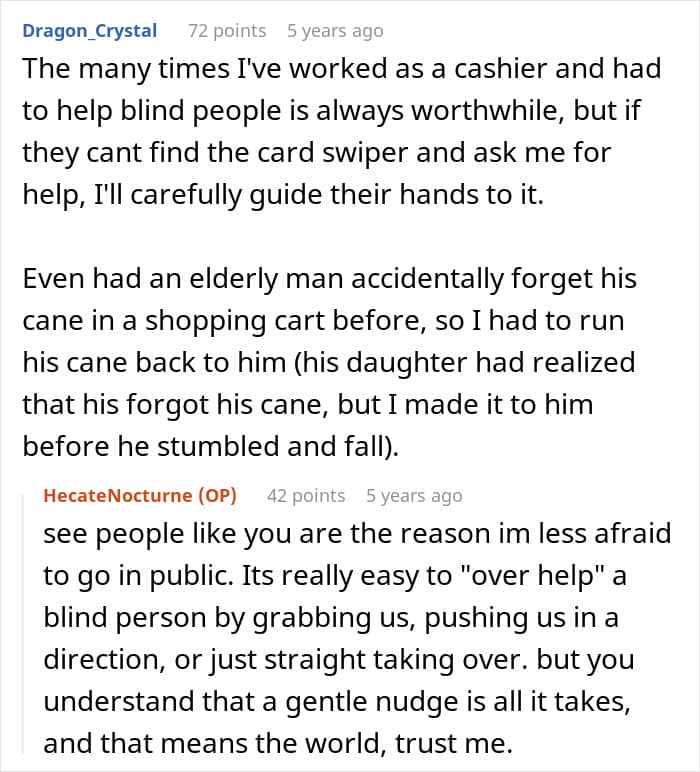Viewport: 700px width, 772px height.
Task: Open Dragon_Crystal's user profile link
Action: point(90,31)
